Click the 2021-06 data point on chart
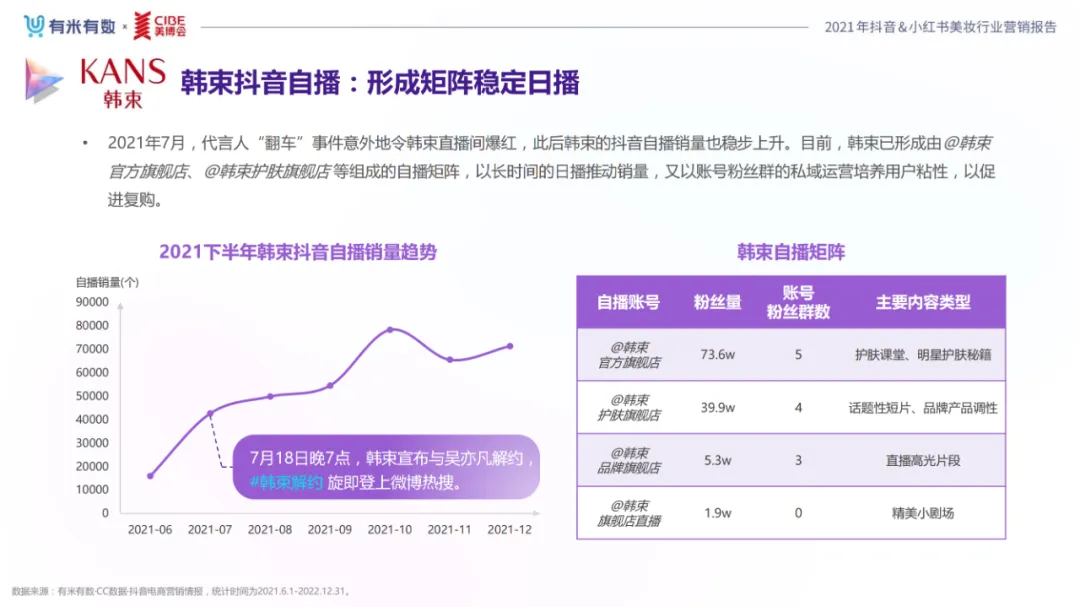Image resolution: width=1080 pixels, height=607 pixels. pyautogui.click(x=150, y=476)
